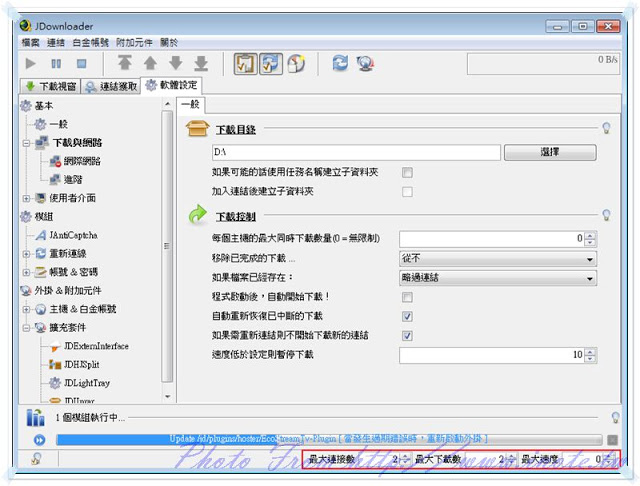The image size is (640, 486).
Task: Click the premium stopwatch toolbar icon
Action: (297, 63)
